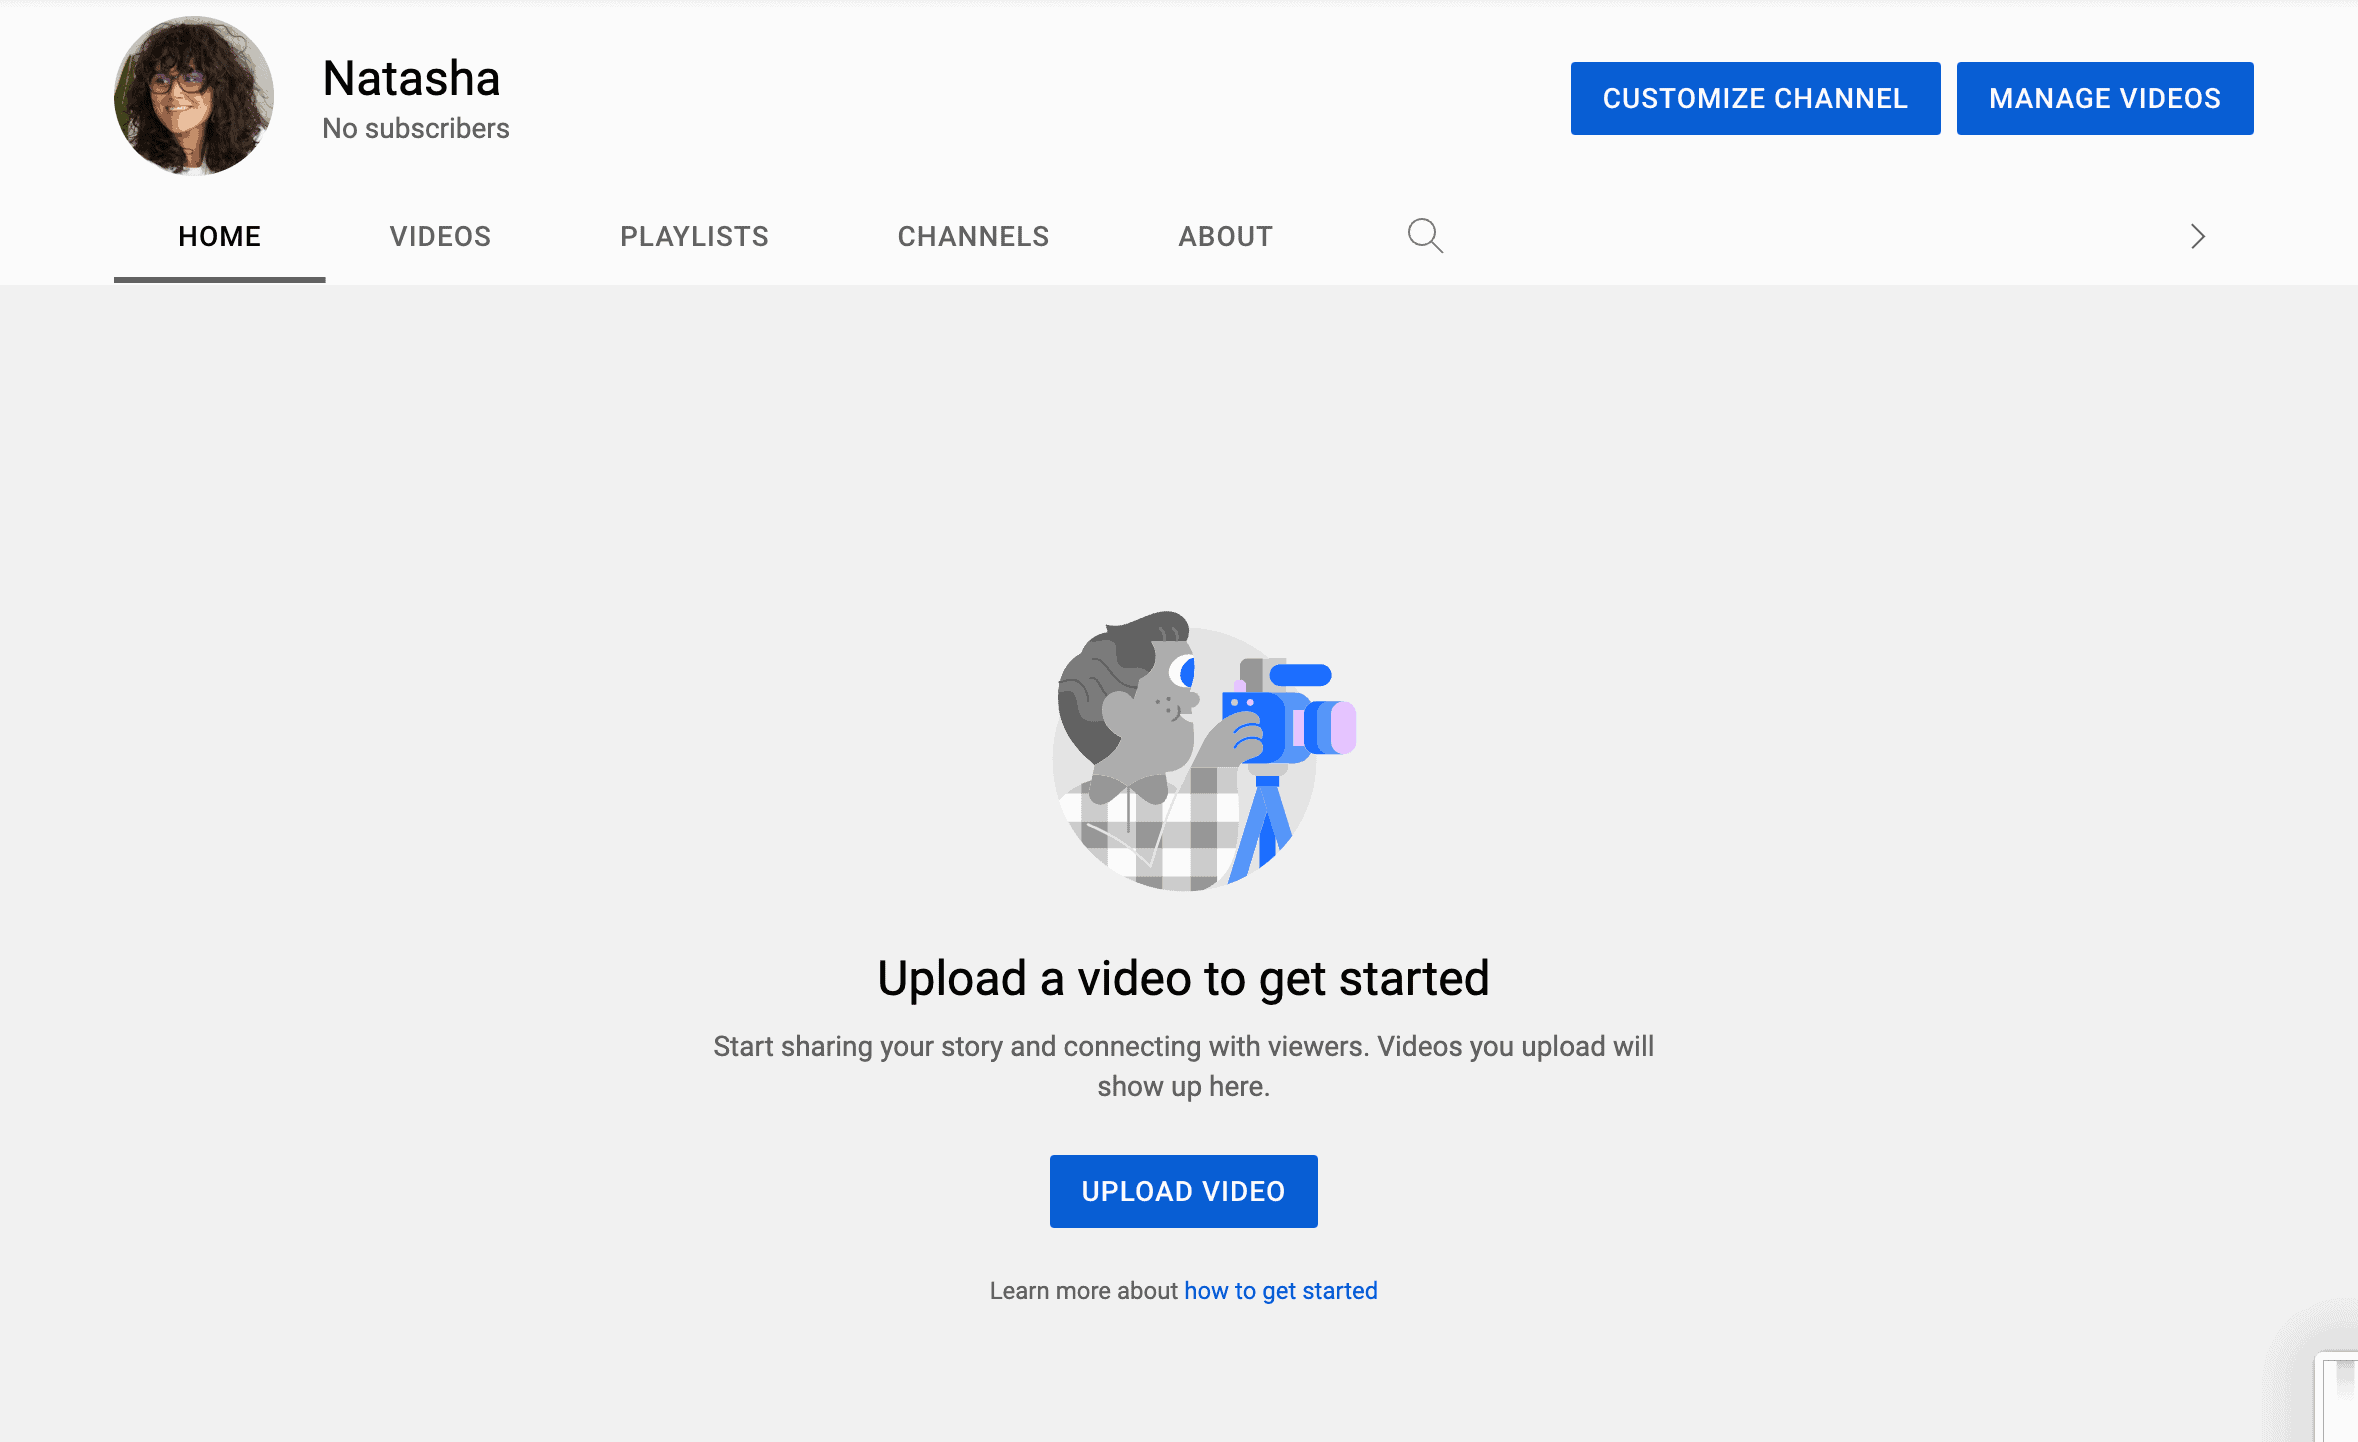Open Manage Videos

(x=2104, y=98)
